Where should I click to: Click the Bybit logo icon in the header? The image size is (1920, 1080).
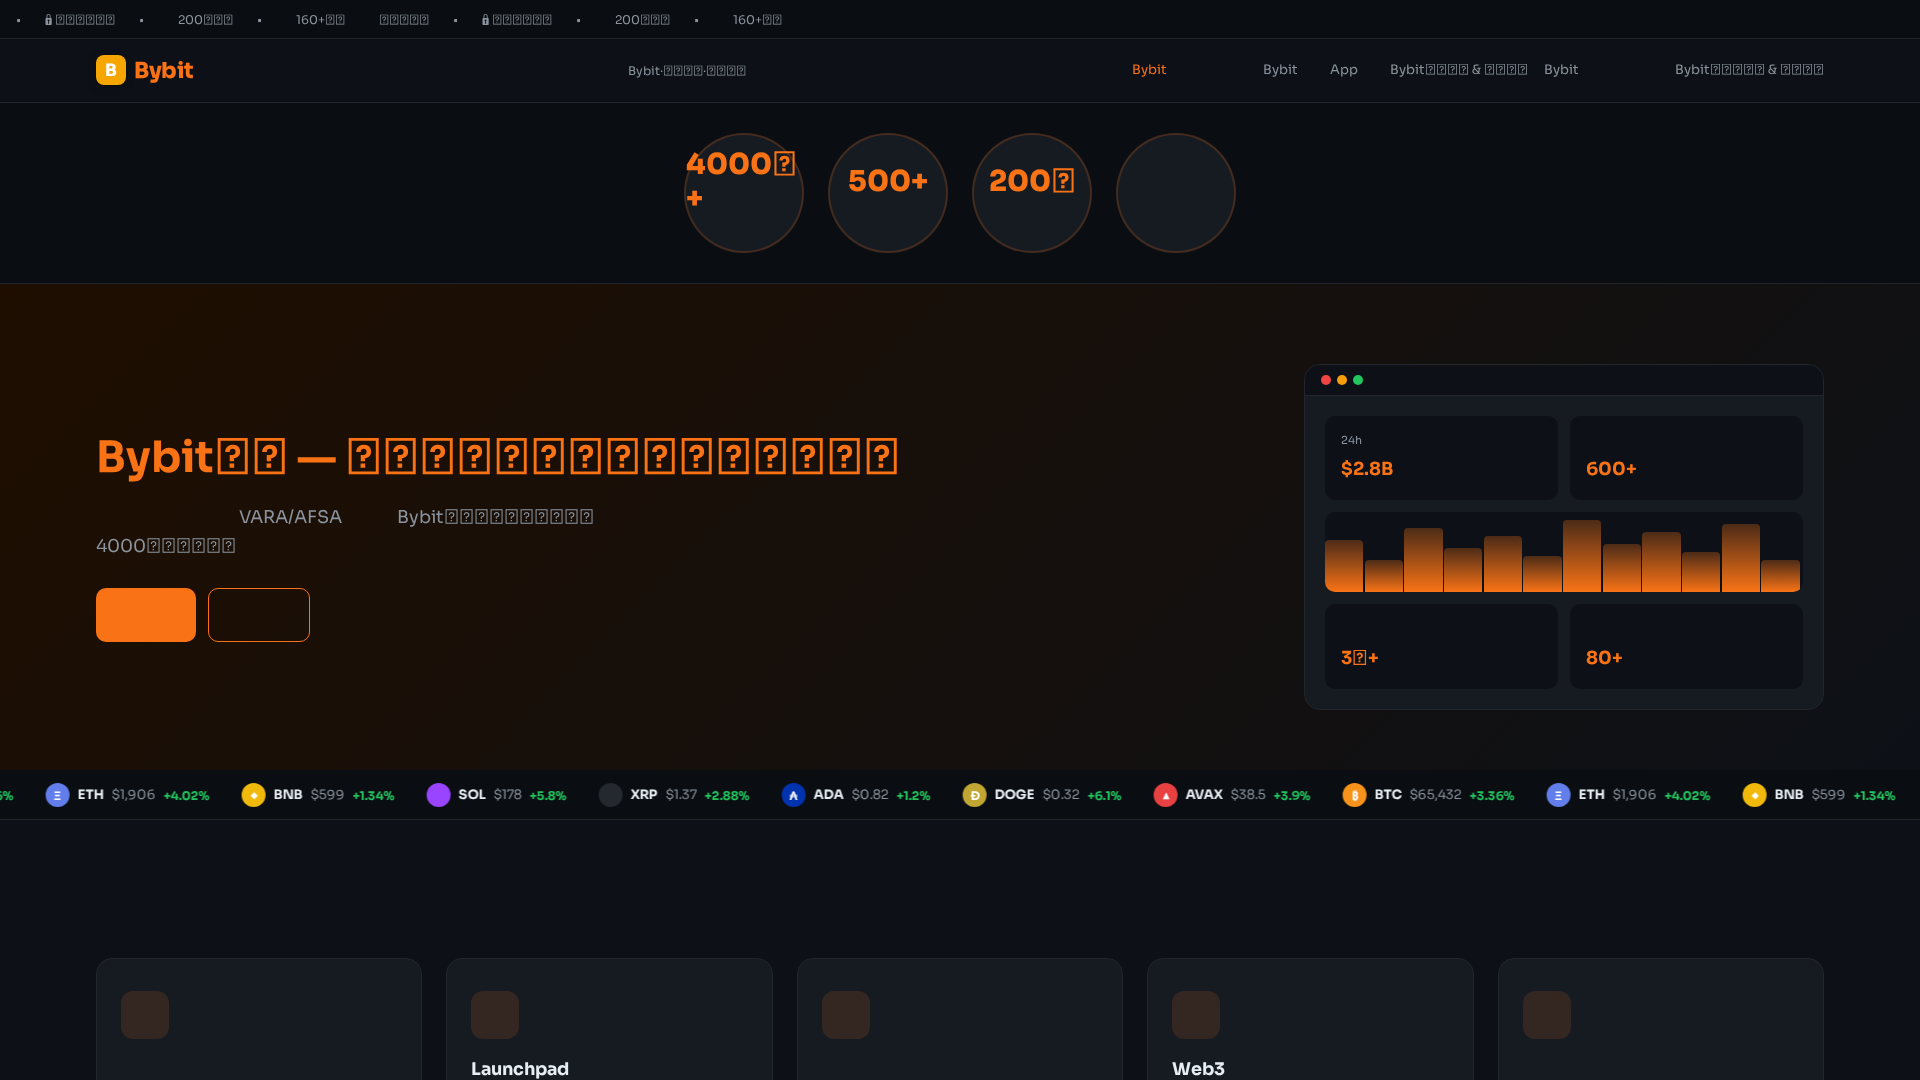pos(111,70)
